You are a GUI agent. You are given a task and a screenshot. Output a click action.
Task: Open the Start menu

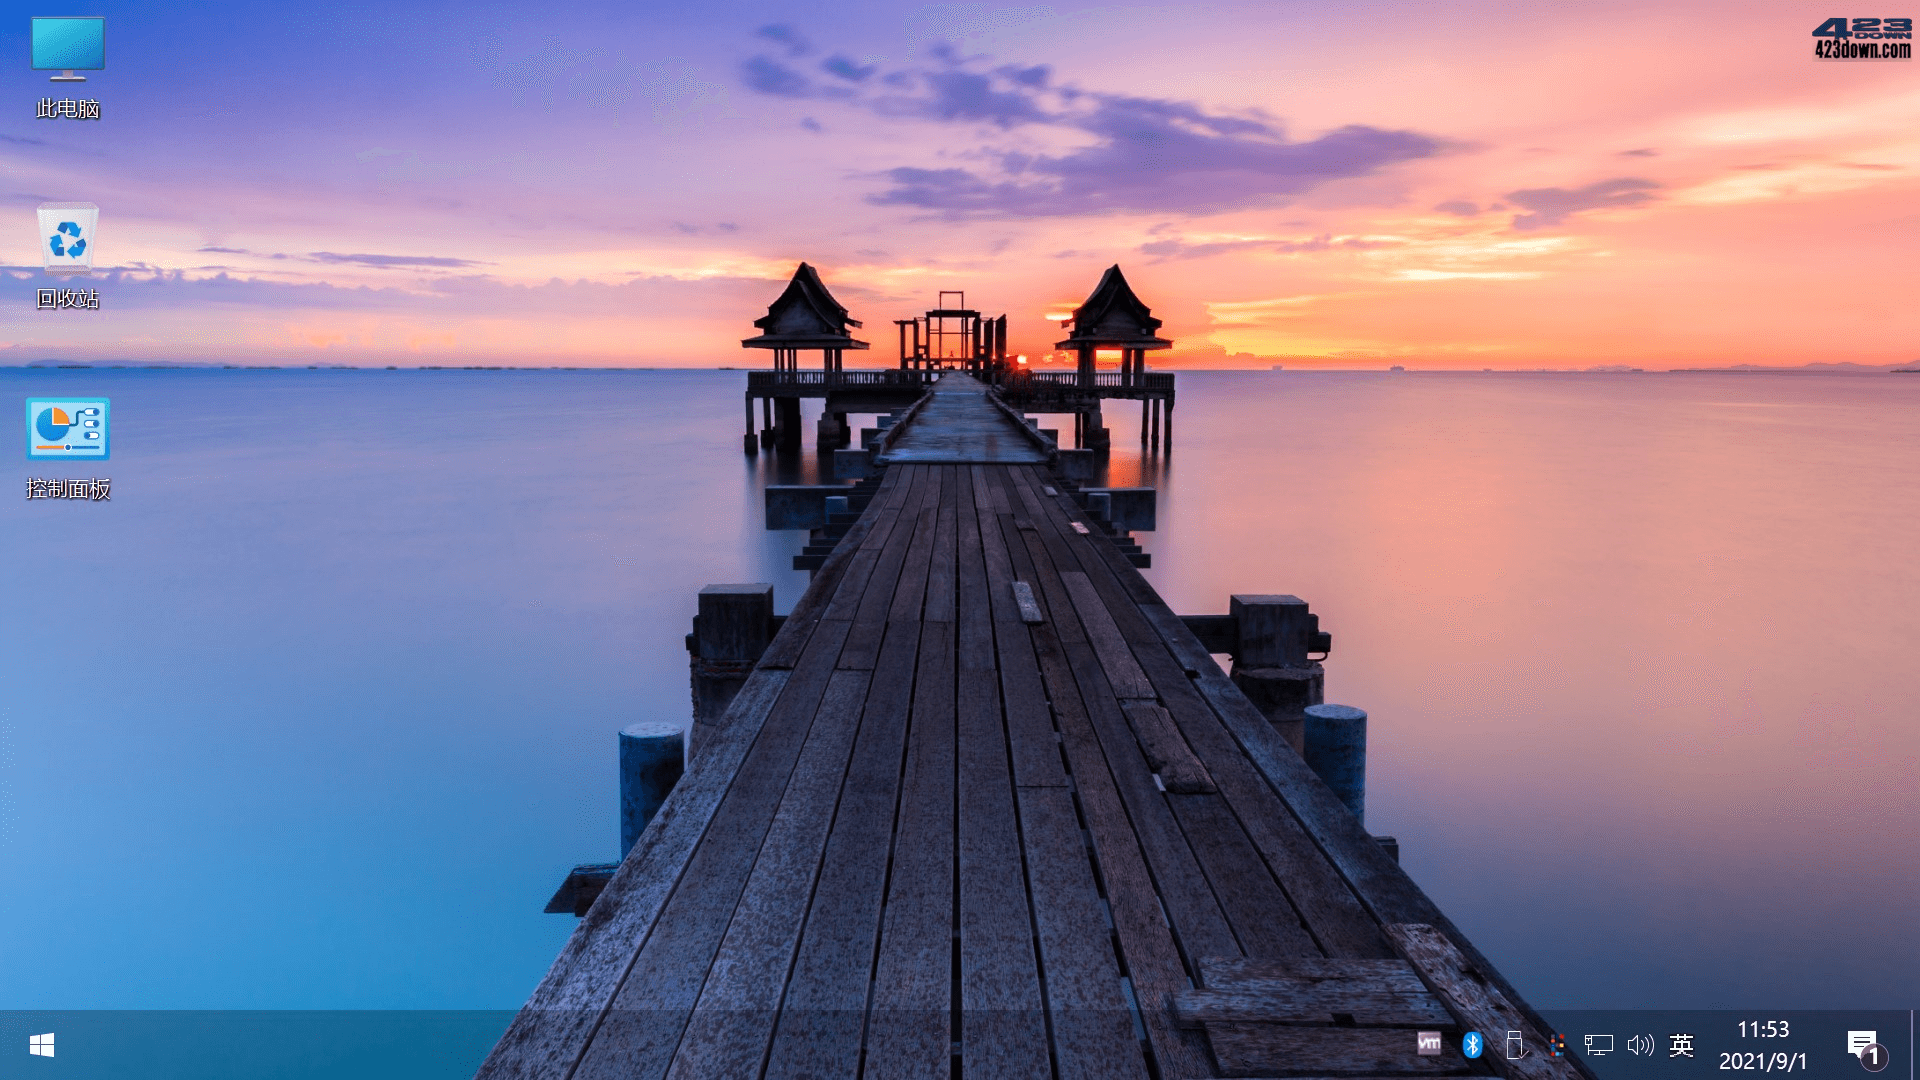coord(40,1044)
